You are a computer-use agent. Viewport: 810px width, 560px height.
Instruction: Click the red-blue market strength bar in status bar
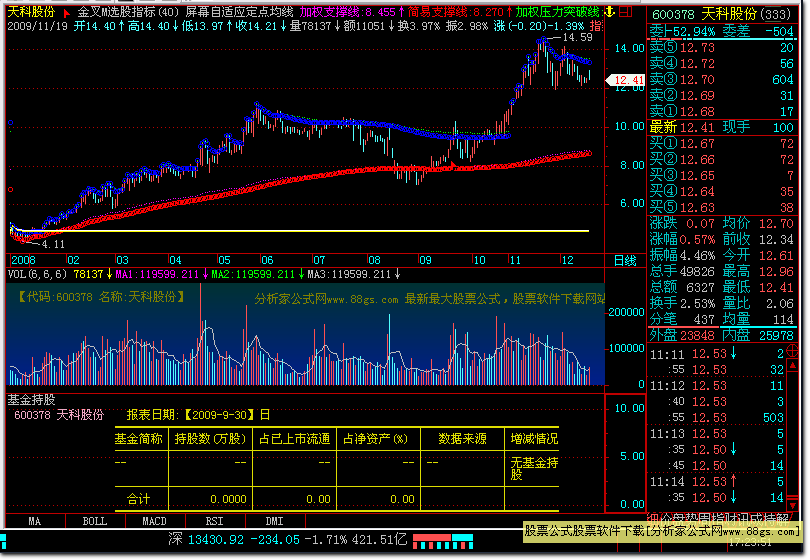tap(440, 540)
